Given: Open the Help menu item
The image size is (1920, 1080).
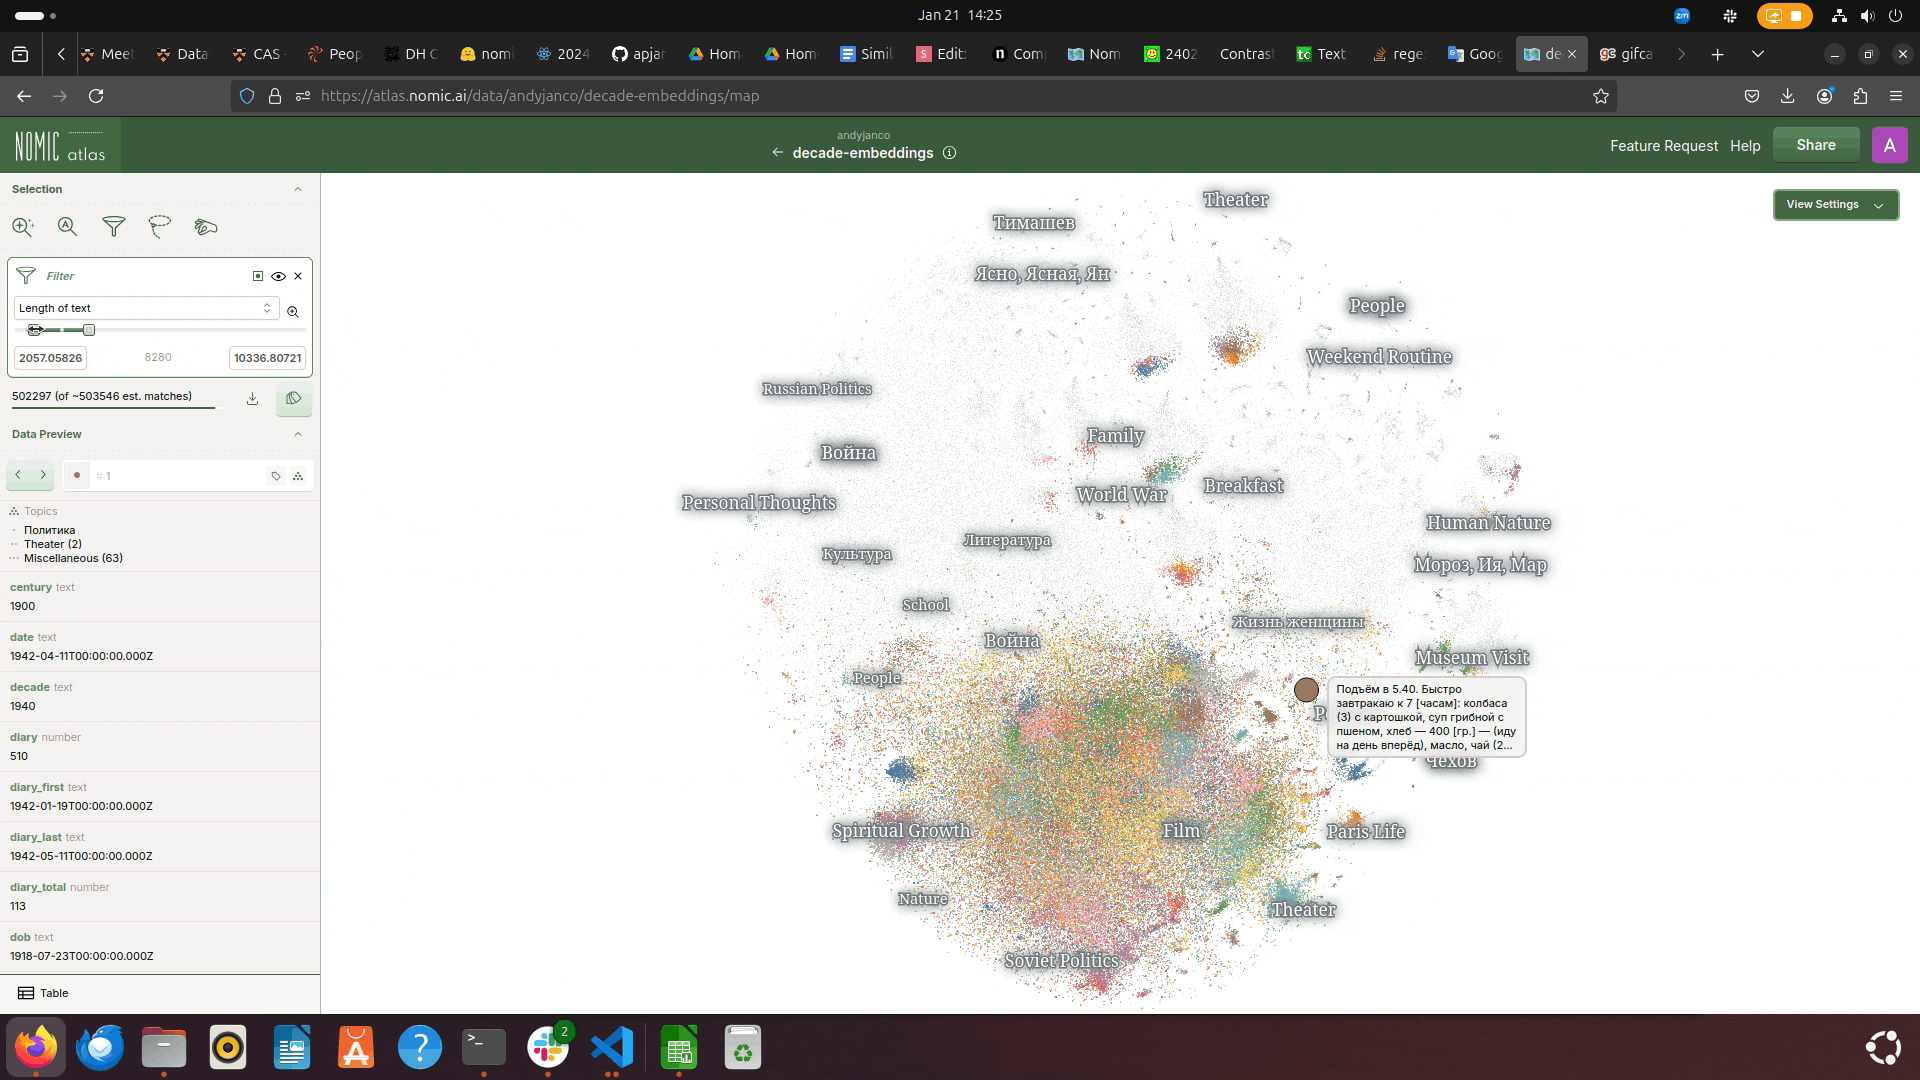Looking at the screenshot, I should click(x=1744, y=146).
